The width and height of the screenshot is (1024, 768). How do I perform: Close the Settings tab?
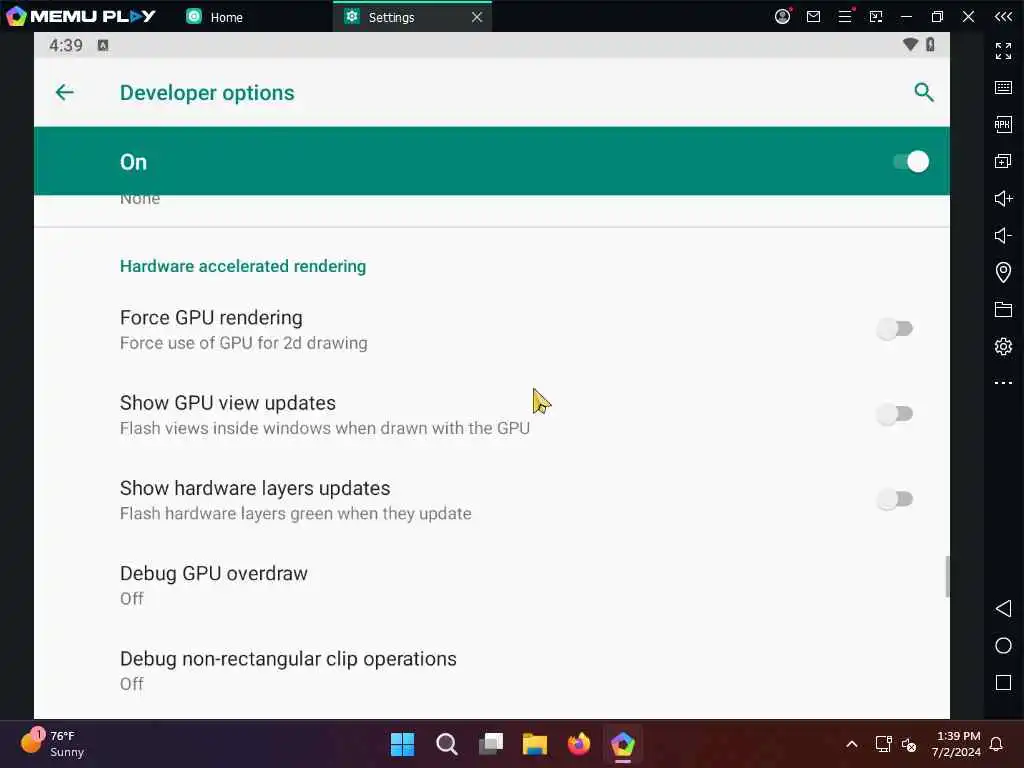pos(477,17)
